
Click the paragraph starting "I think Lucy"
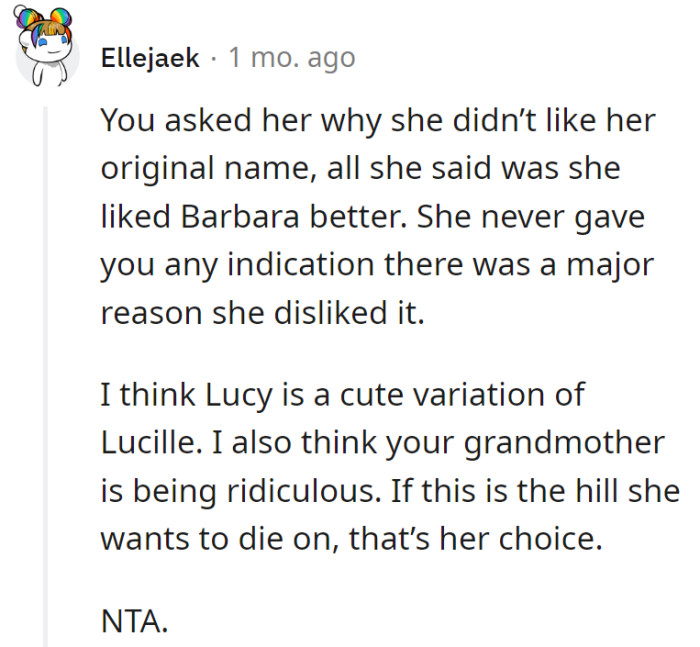click(x=390, y=466)
